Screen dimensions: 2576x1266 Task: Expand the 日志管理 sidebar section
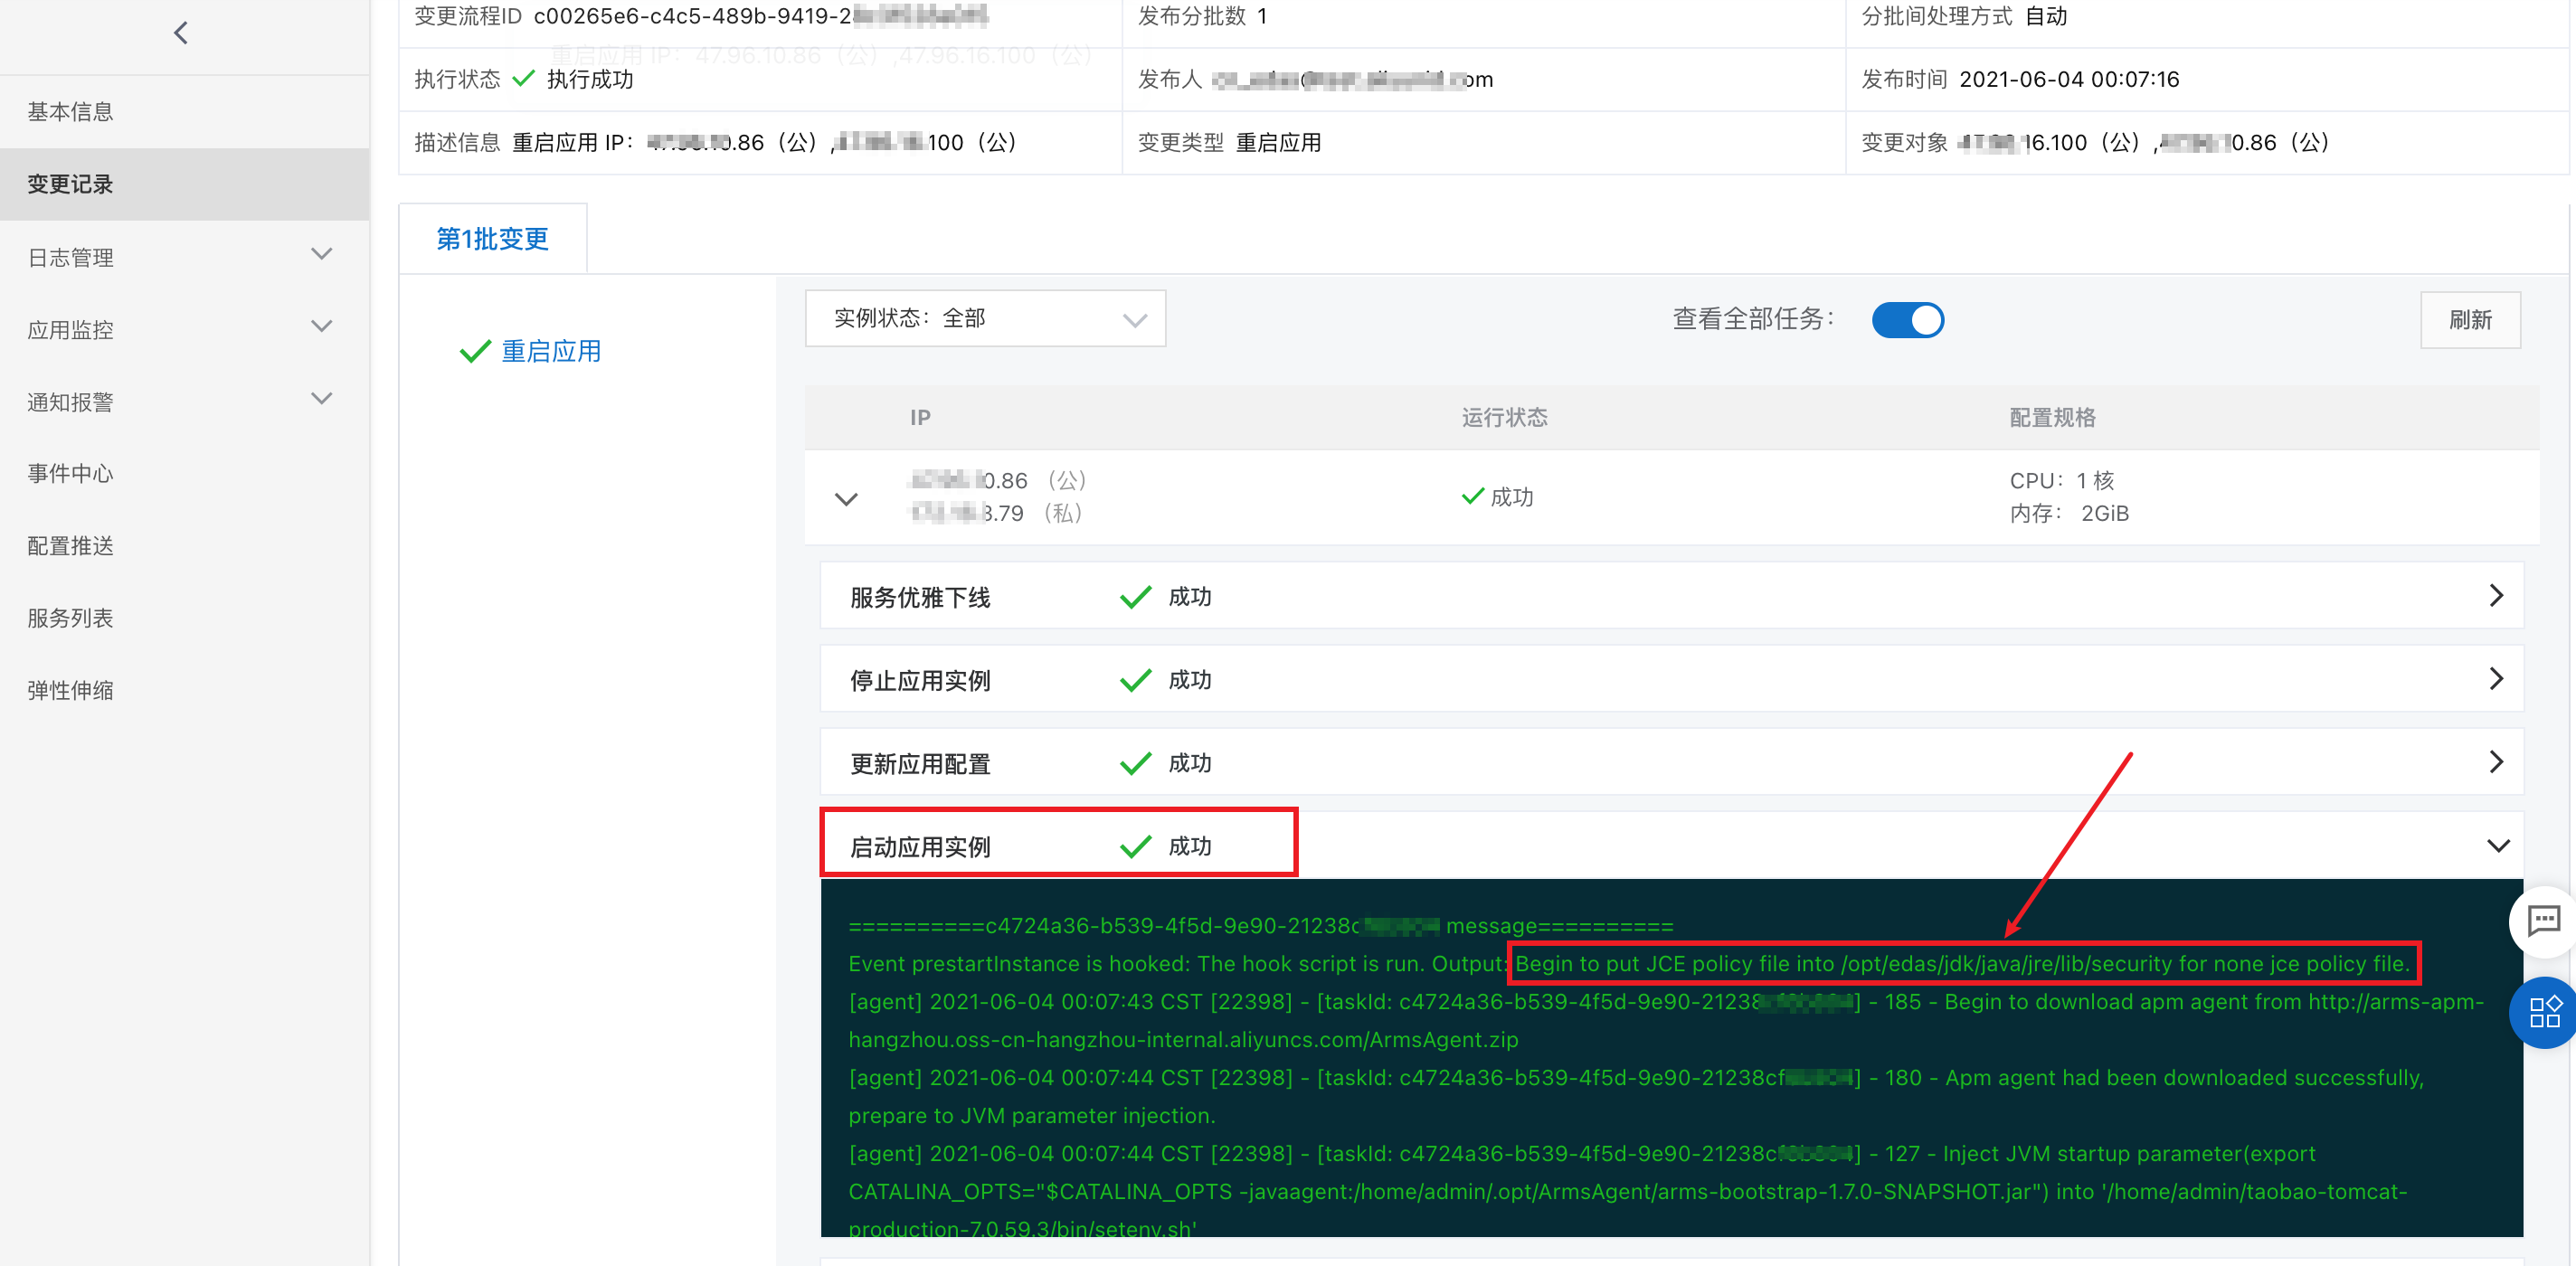[x=321, y=254]
